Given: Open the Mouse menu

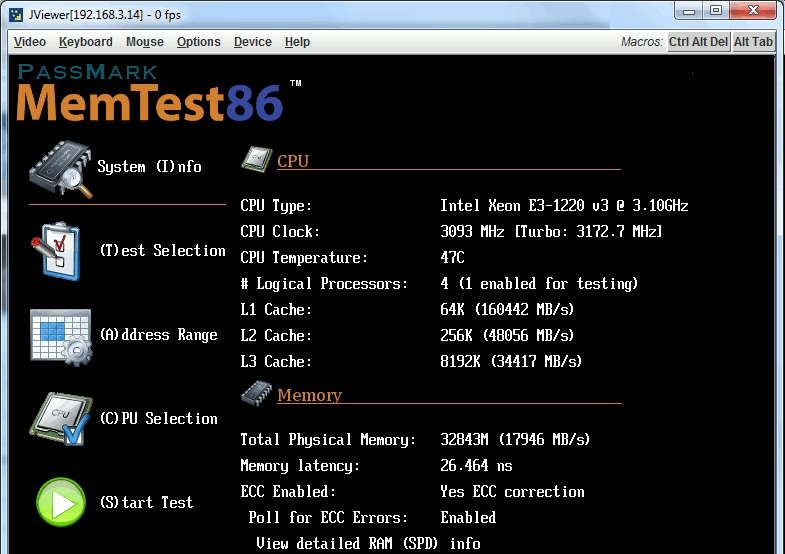Looking at the screenshot, I should pyautogui.click(x=145, y=42).
